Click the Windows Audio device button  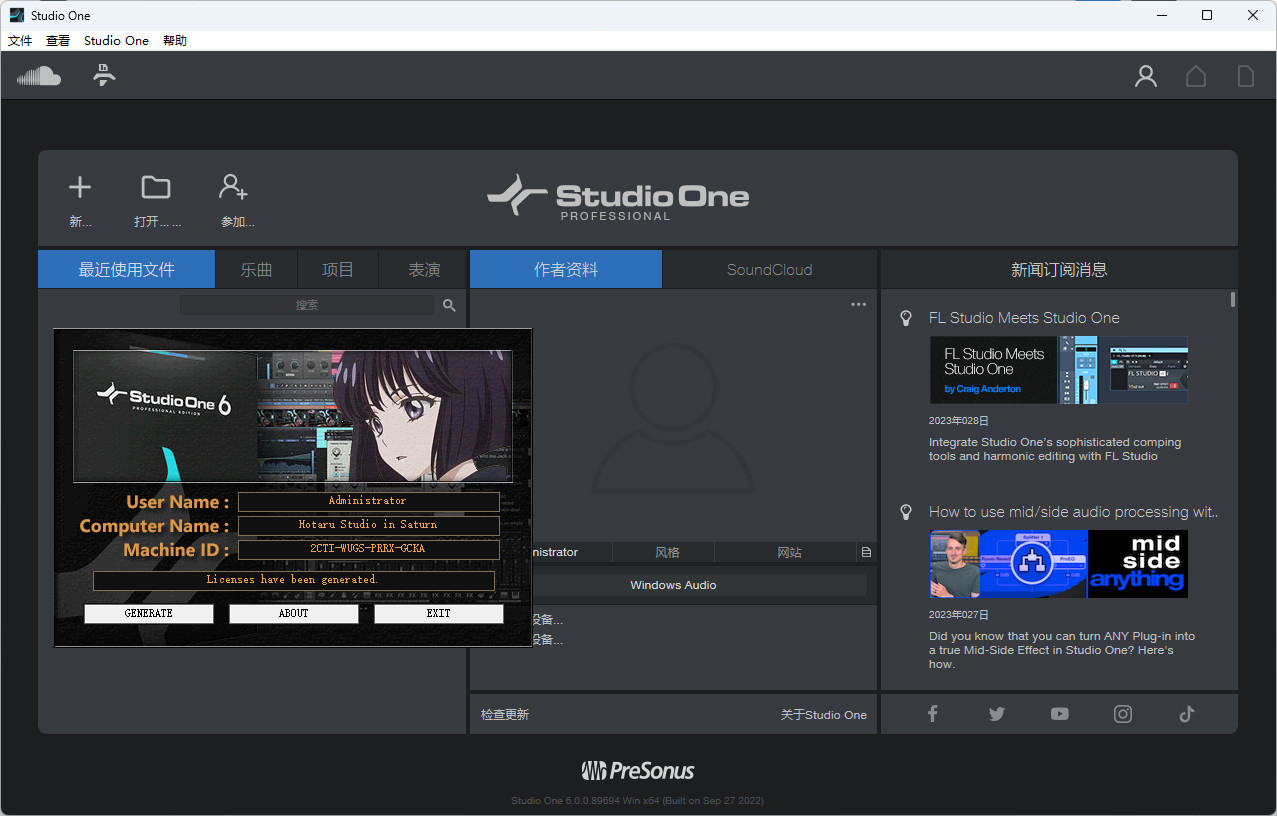pos(673,585)
